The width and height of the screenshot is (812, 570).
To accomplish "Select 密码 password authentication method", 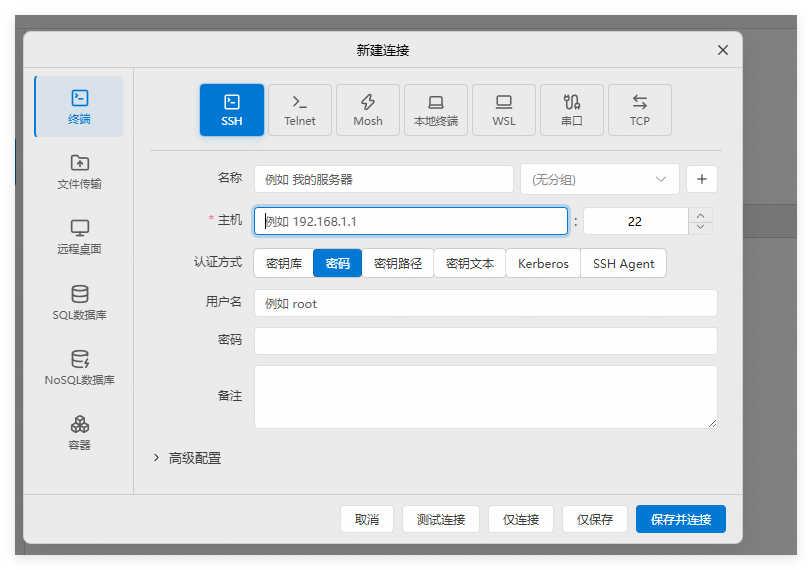I will pyautogui.click(x=337, y=263).
